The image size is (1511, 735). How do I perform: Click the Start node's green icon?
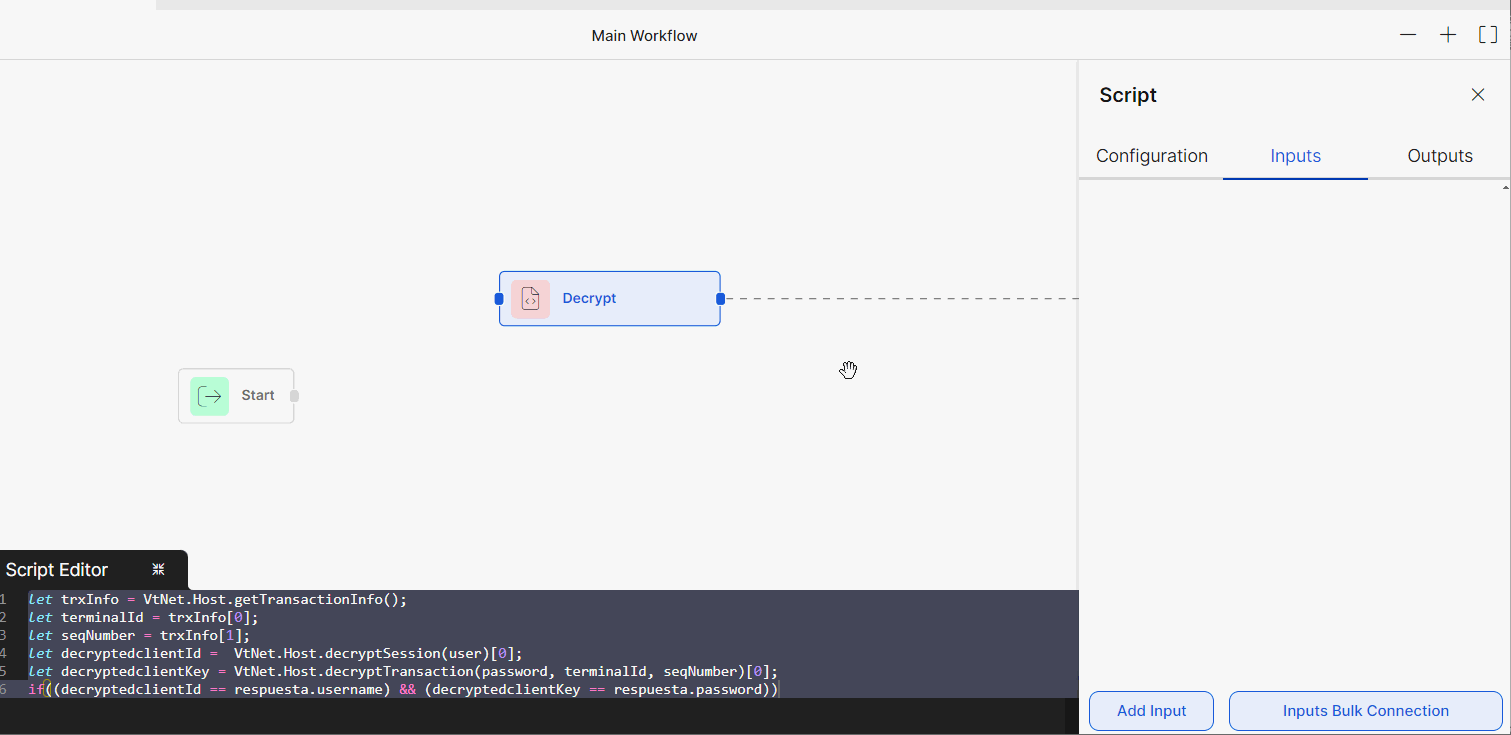(x=209, y=395)
